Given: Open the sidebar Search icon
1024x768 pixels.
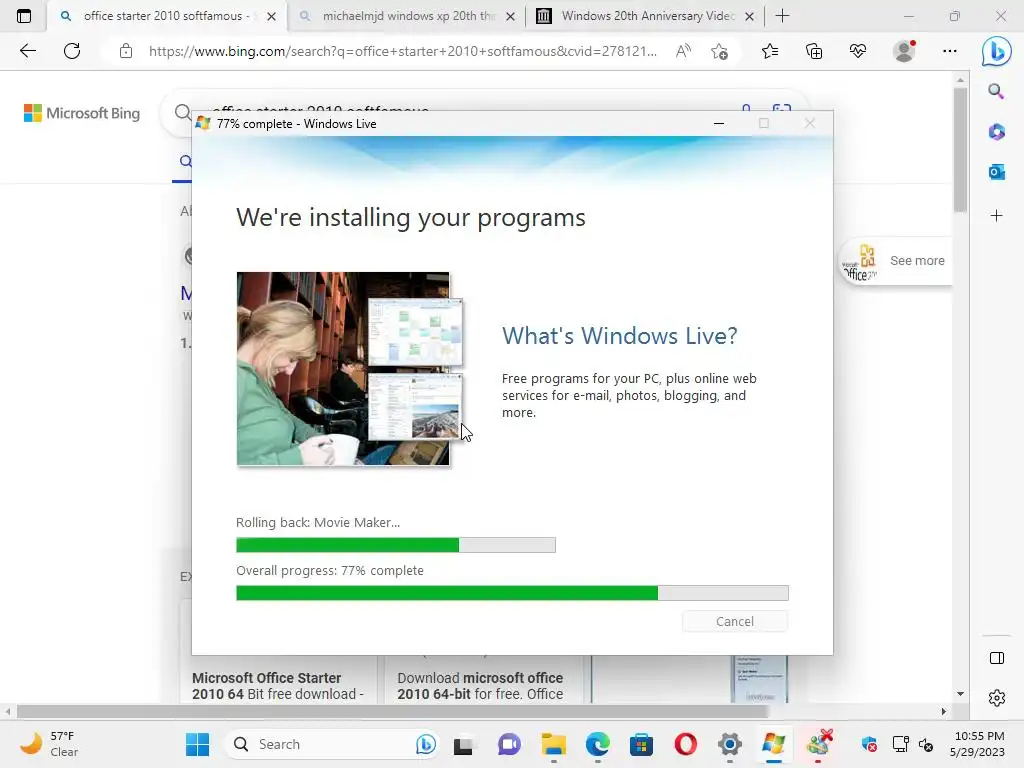Looking at the screenshot, I should [996, 91].
